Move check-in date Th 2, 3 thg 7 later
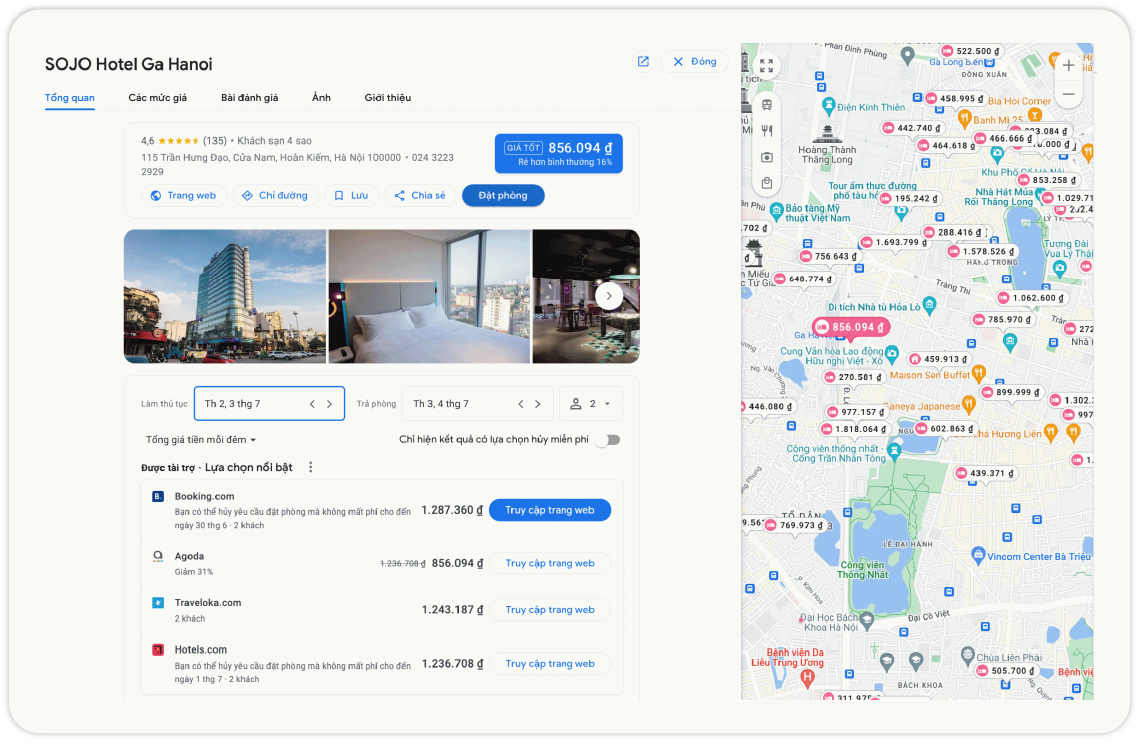The width and height of the screenshot is (1139, 743). [330, 404]
